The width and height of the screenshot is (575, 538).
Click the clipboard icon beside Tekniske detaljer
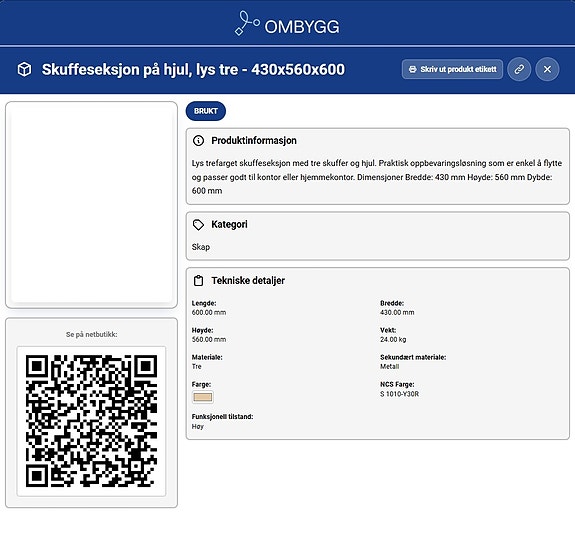[198, 281]
